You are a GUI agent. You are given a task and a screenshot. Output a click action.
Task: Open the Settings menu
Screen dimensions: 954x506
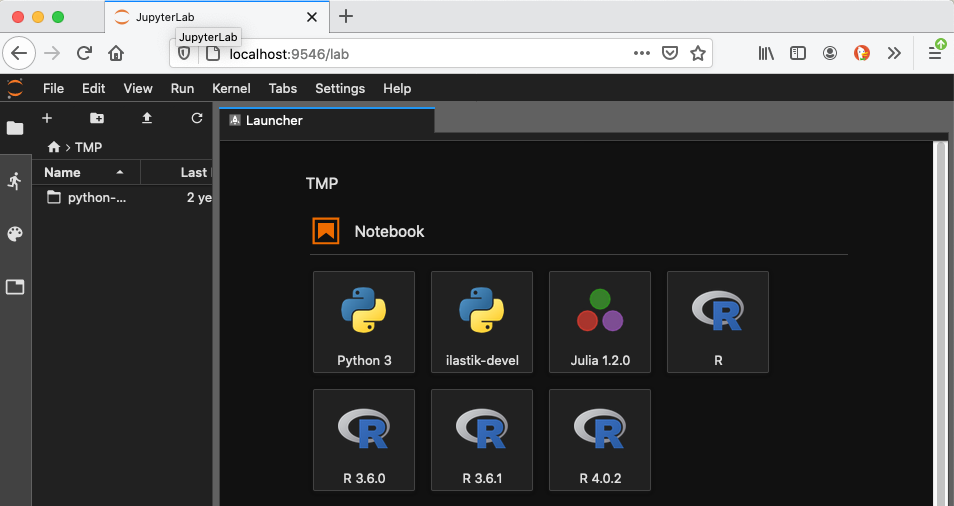pos(340,88)
